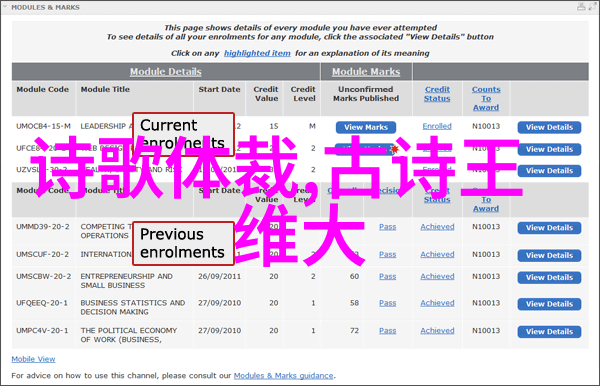This screenshot has width=600, height=386.
Task: View Details for UMSCUF-20-2 module
Action: click(x=549, y=255)
